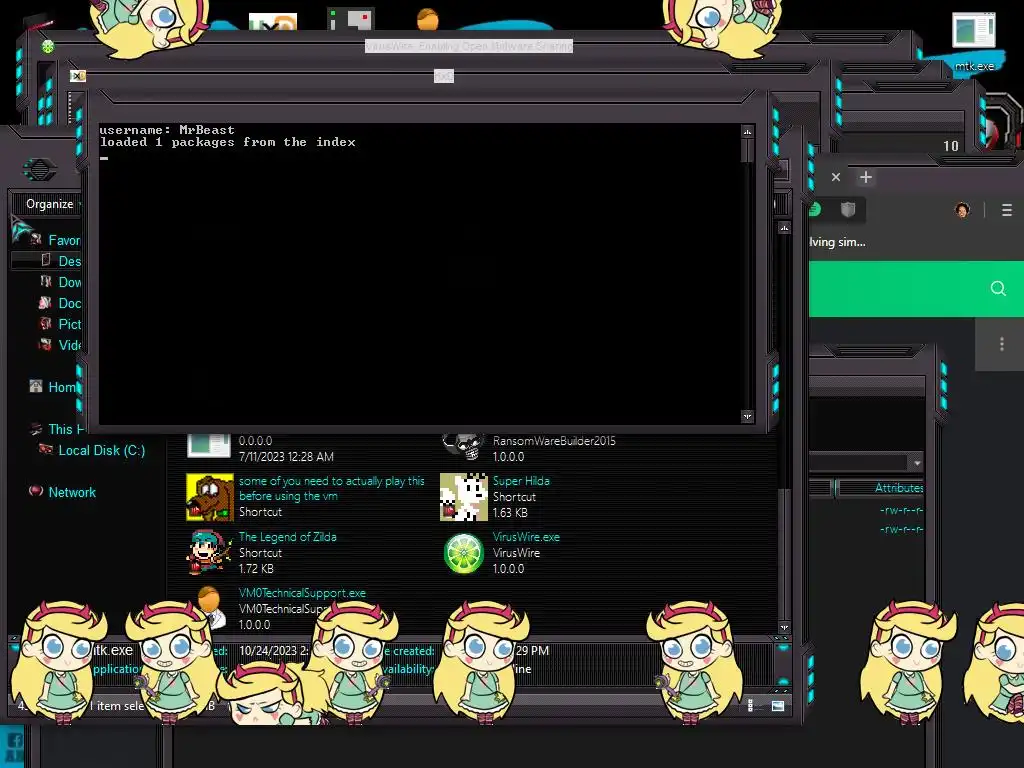Click the console scrollbar up arrow
Screen dimensions: 1024x768
tap(747, 131)
